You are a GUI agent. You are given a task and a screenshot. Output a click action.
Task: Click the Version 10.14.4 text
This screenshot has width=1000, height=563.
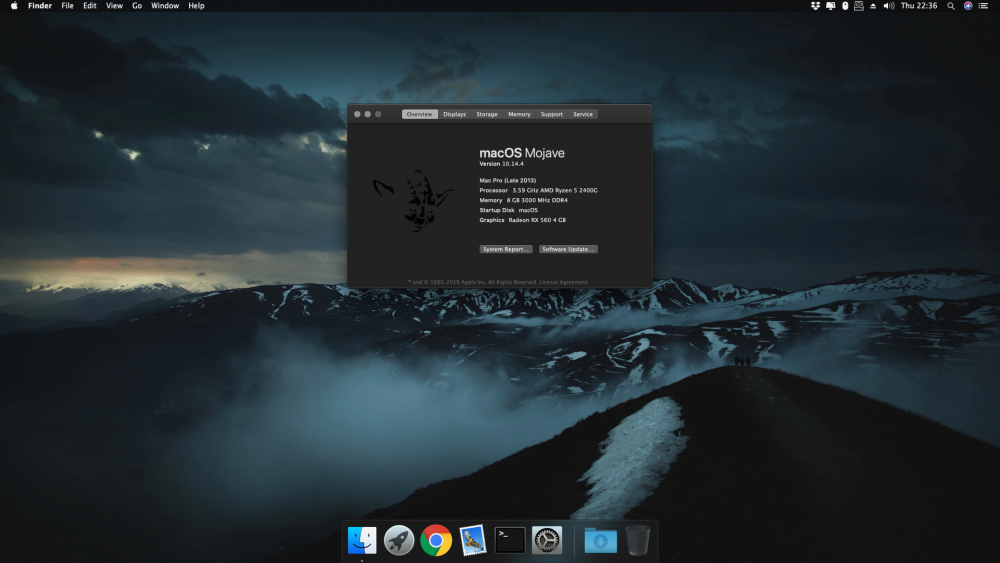tap(501, 164)
